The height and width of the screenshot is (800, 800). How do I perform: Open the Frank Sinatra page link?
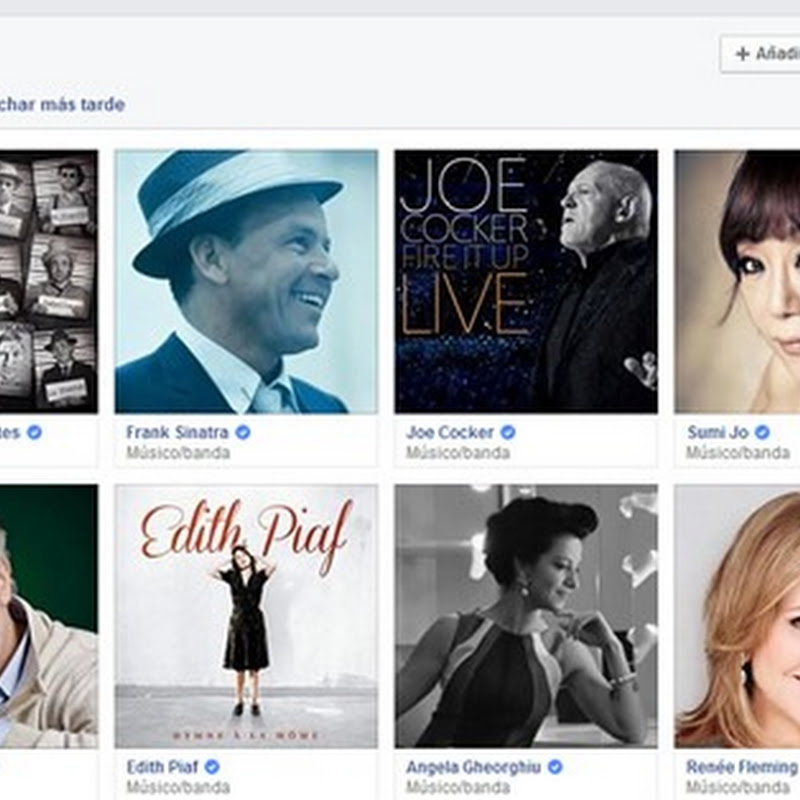(177, 433)
